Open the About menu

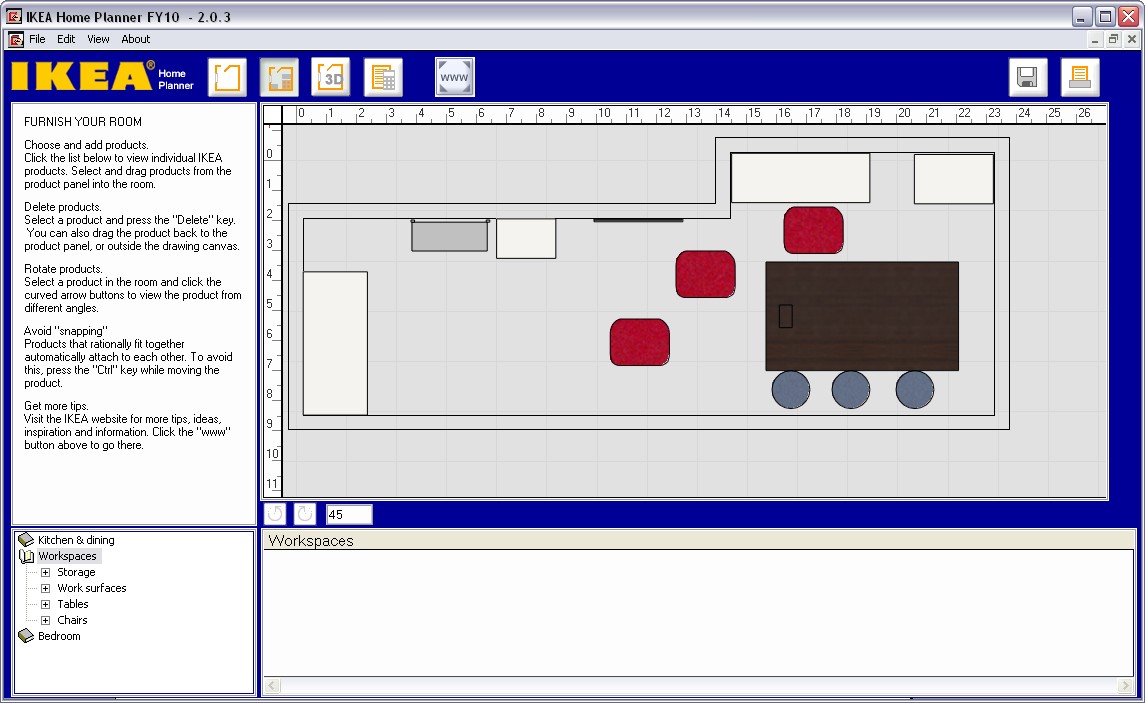[x=136, y=39]
